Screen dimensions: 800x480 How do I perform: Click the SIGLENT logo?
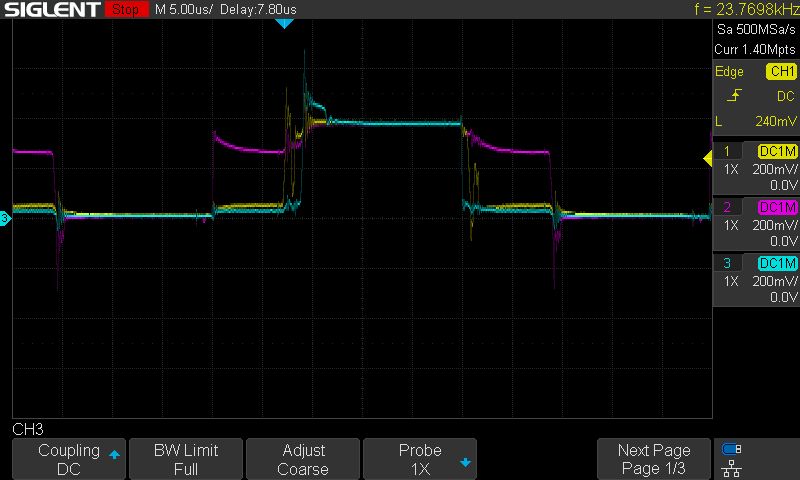(52, 9)
